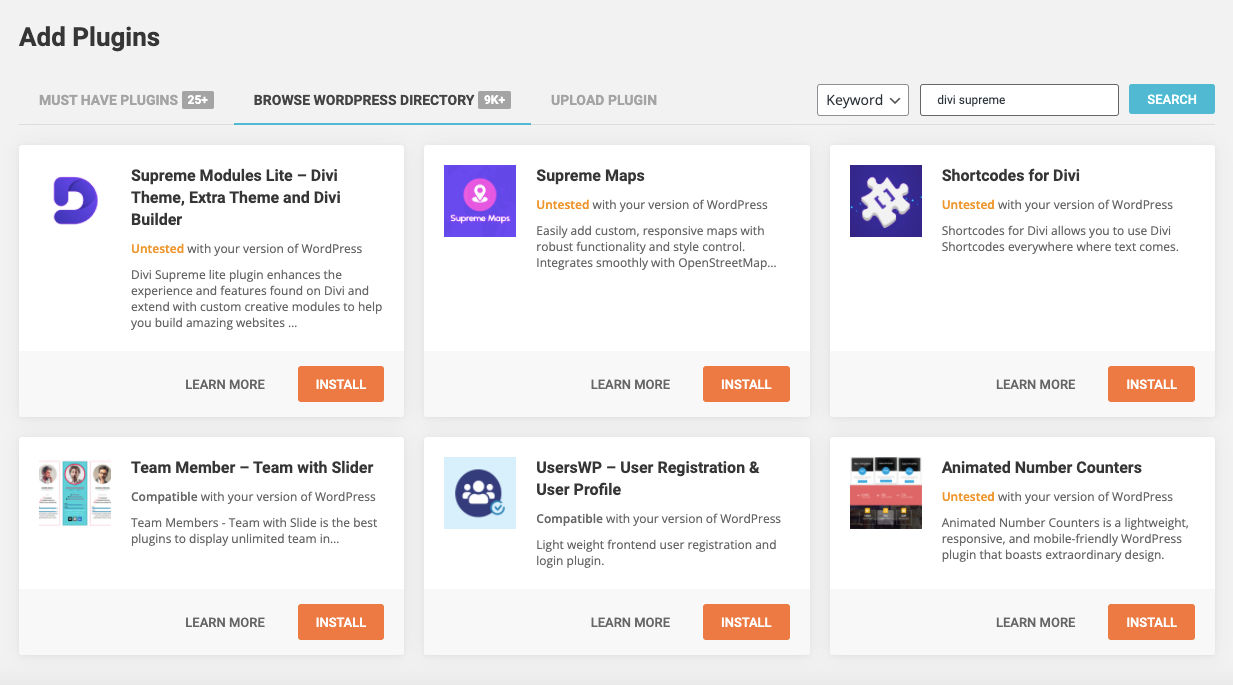
Task: Click the Team Member plugin thumbnail
Action: (74, 493)
